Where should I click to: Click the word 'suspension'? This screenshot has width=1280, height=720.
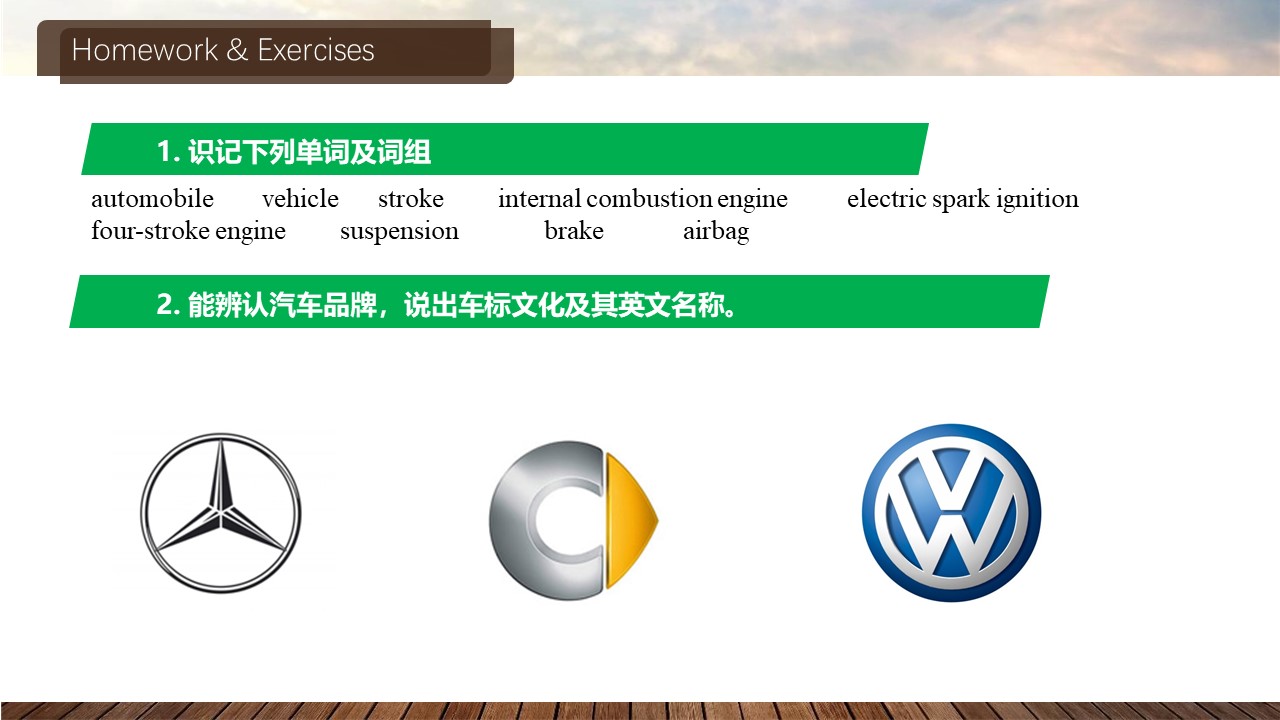(399, 231)
